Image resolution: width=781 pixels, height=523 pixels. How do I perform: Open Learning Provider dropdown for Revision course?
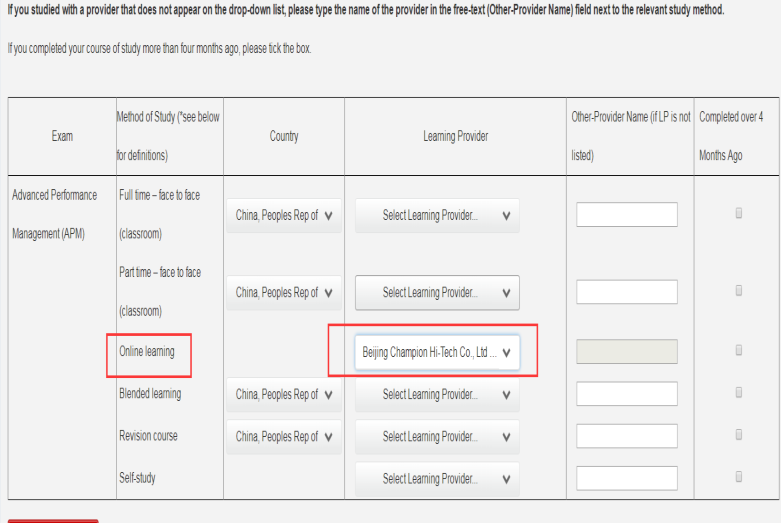click(437, 437)
